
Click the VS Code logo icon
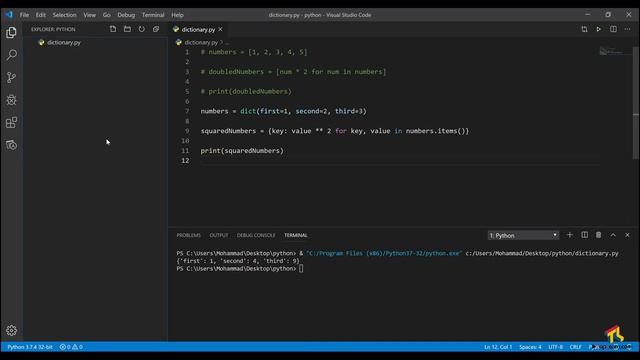click(9, 15)
